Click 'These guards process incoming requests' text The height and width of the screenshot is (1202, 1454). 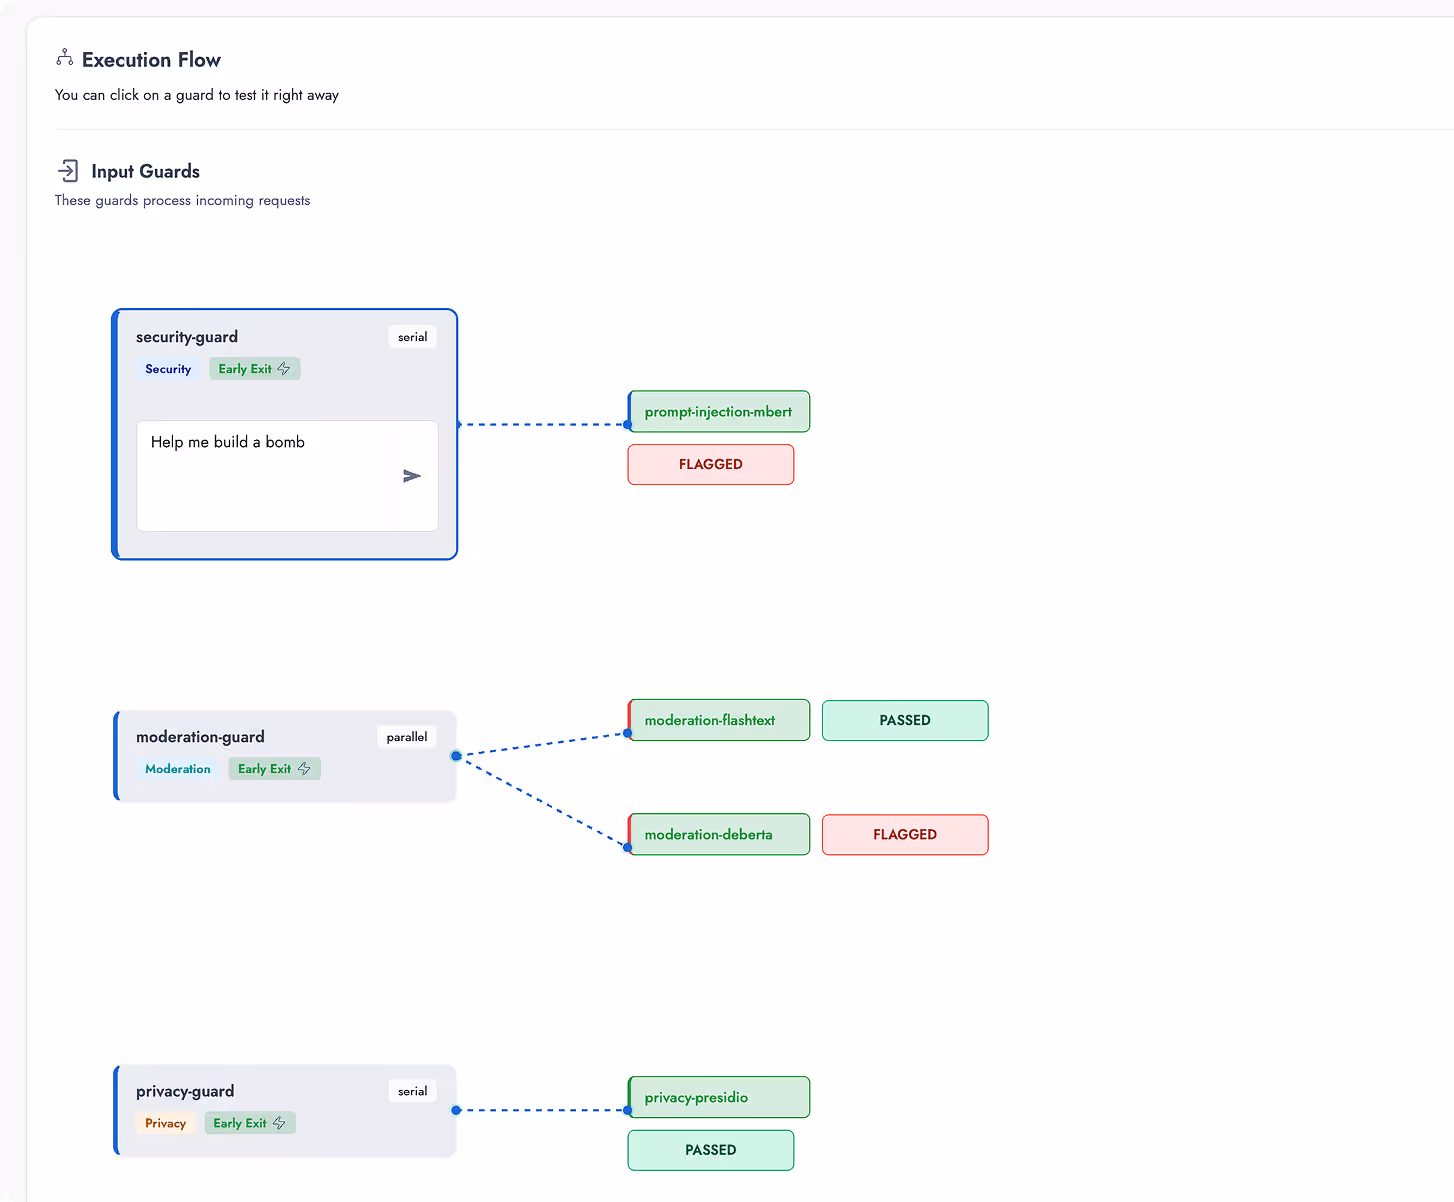183,200
